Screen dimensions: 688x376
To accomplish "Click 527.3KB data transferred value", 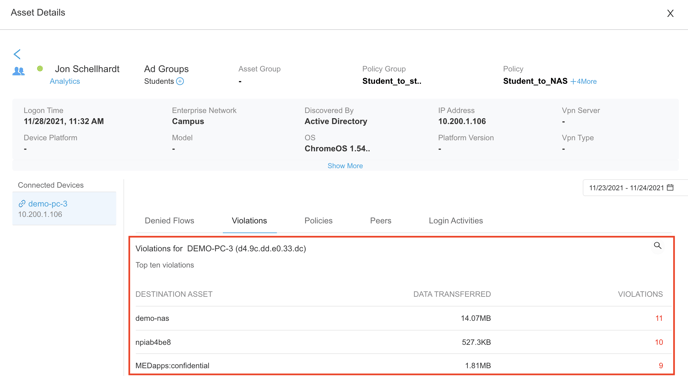I will (476, 342).
